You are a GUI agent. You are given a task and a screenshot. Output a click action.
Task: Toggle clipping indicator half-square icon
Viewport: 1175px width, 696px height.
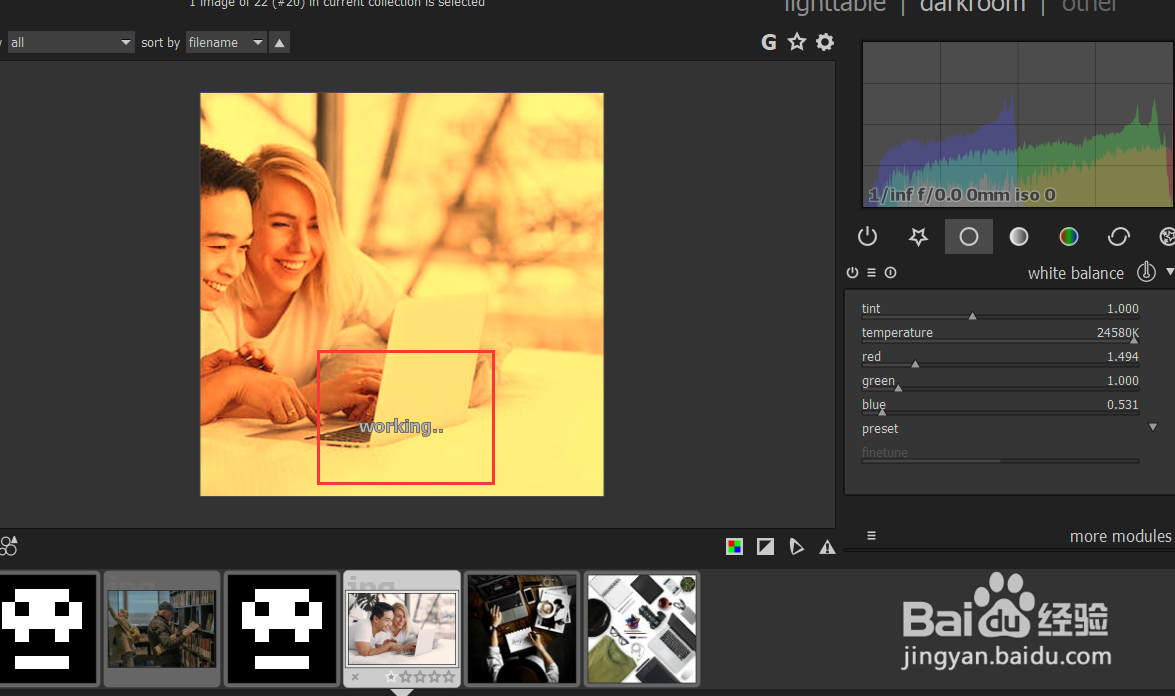(765, 547)
